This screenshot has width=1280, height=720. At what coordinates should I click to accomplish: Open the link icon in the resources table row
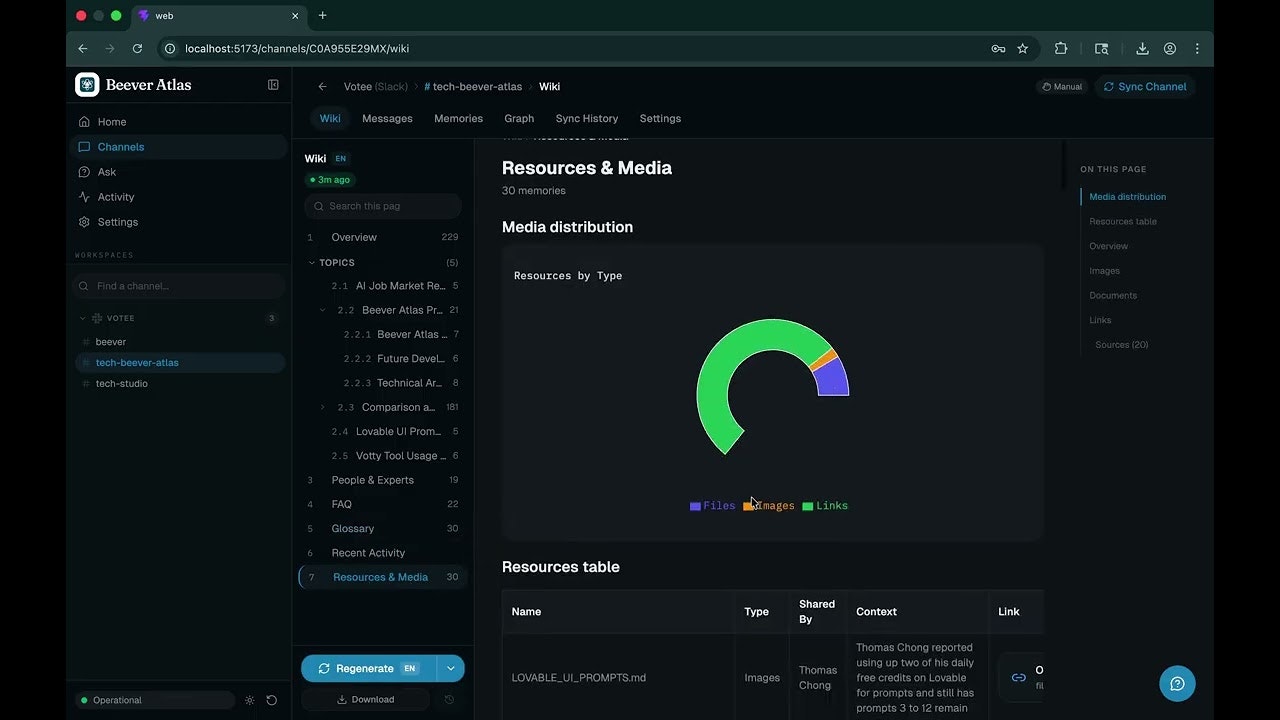[x=1018, y=677]
